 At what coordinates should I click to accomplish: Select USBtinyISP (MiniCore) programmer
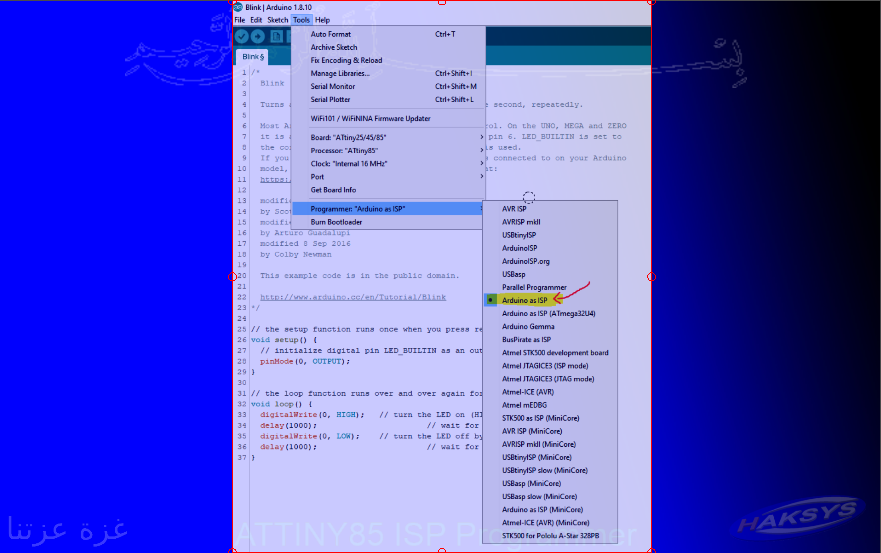coord(550,457)
